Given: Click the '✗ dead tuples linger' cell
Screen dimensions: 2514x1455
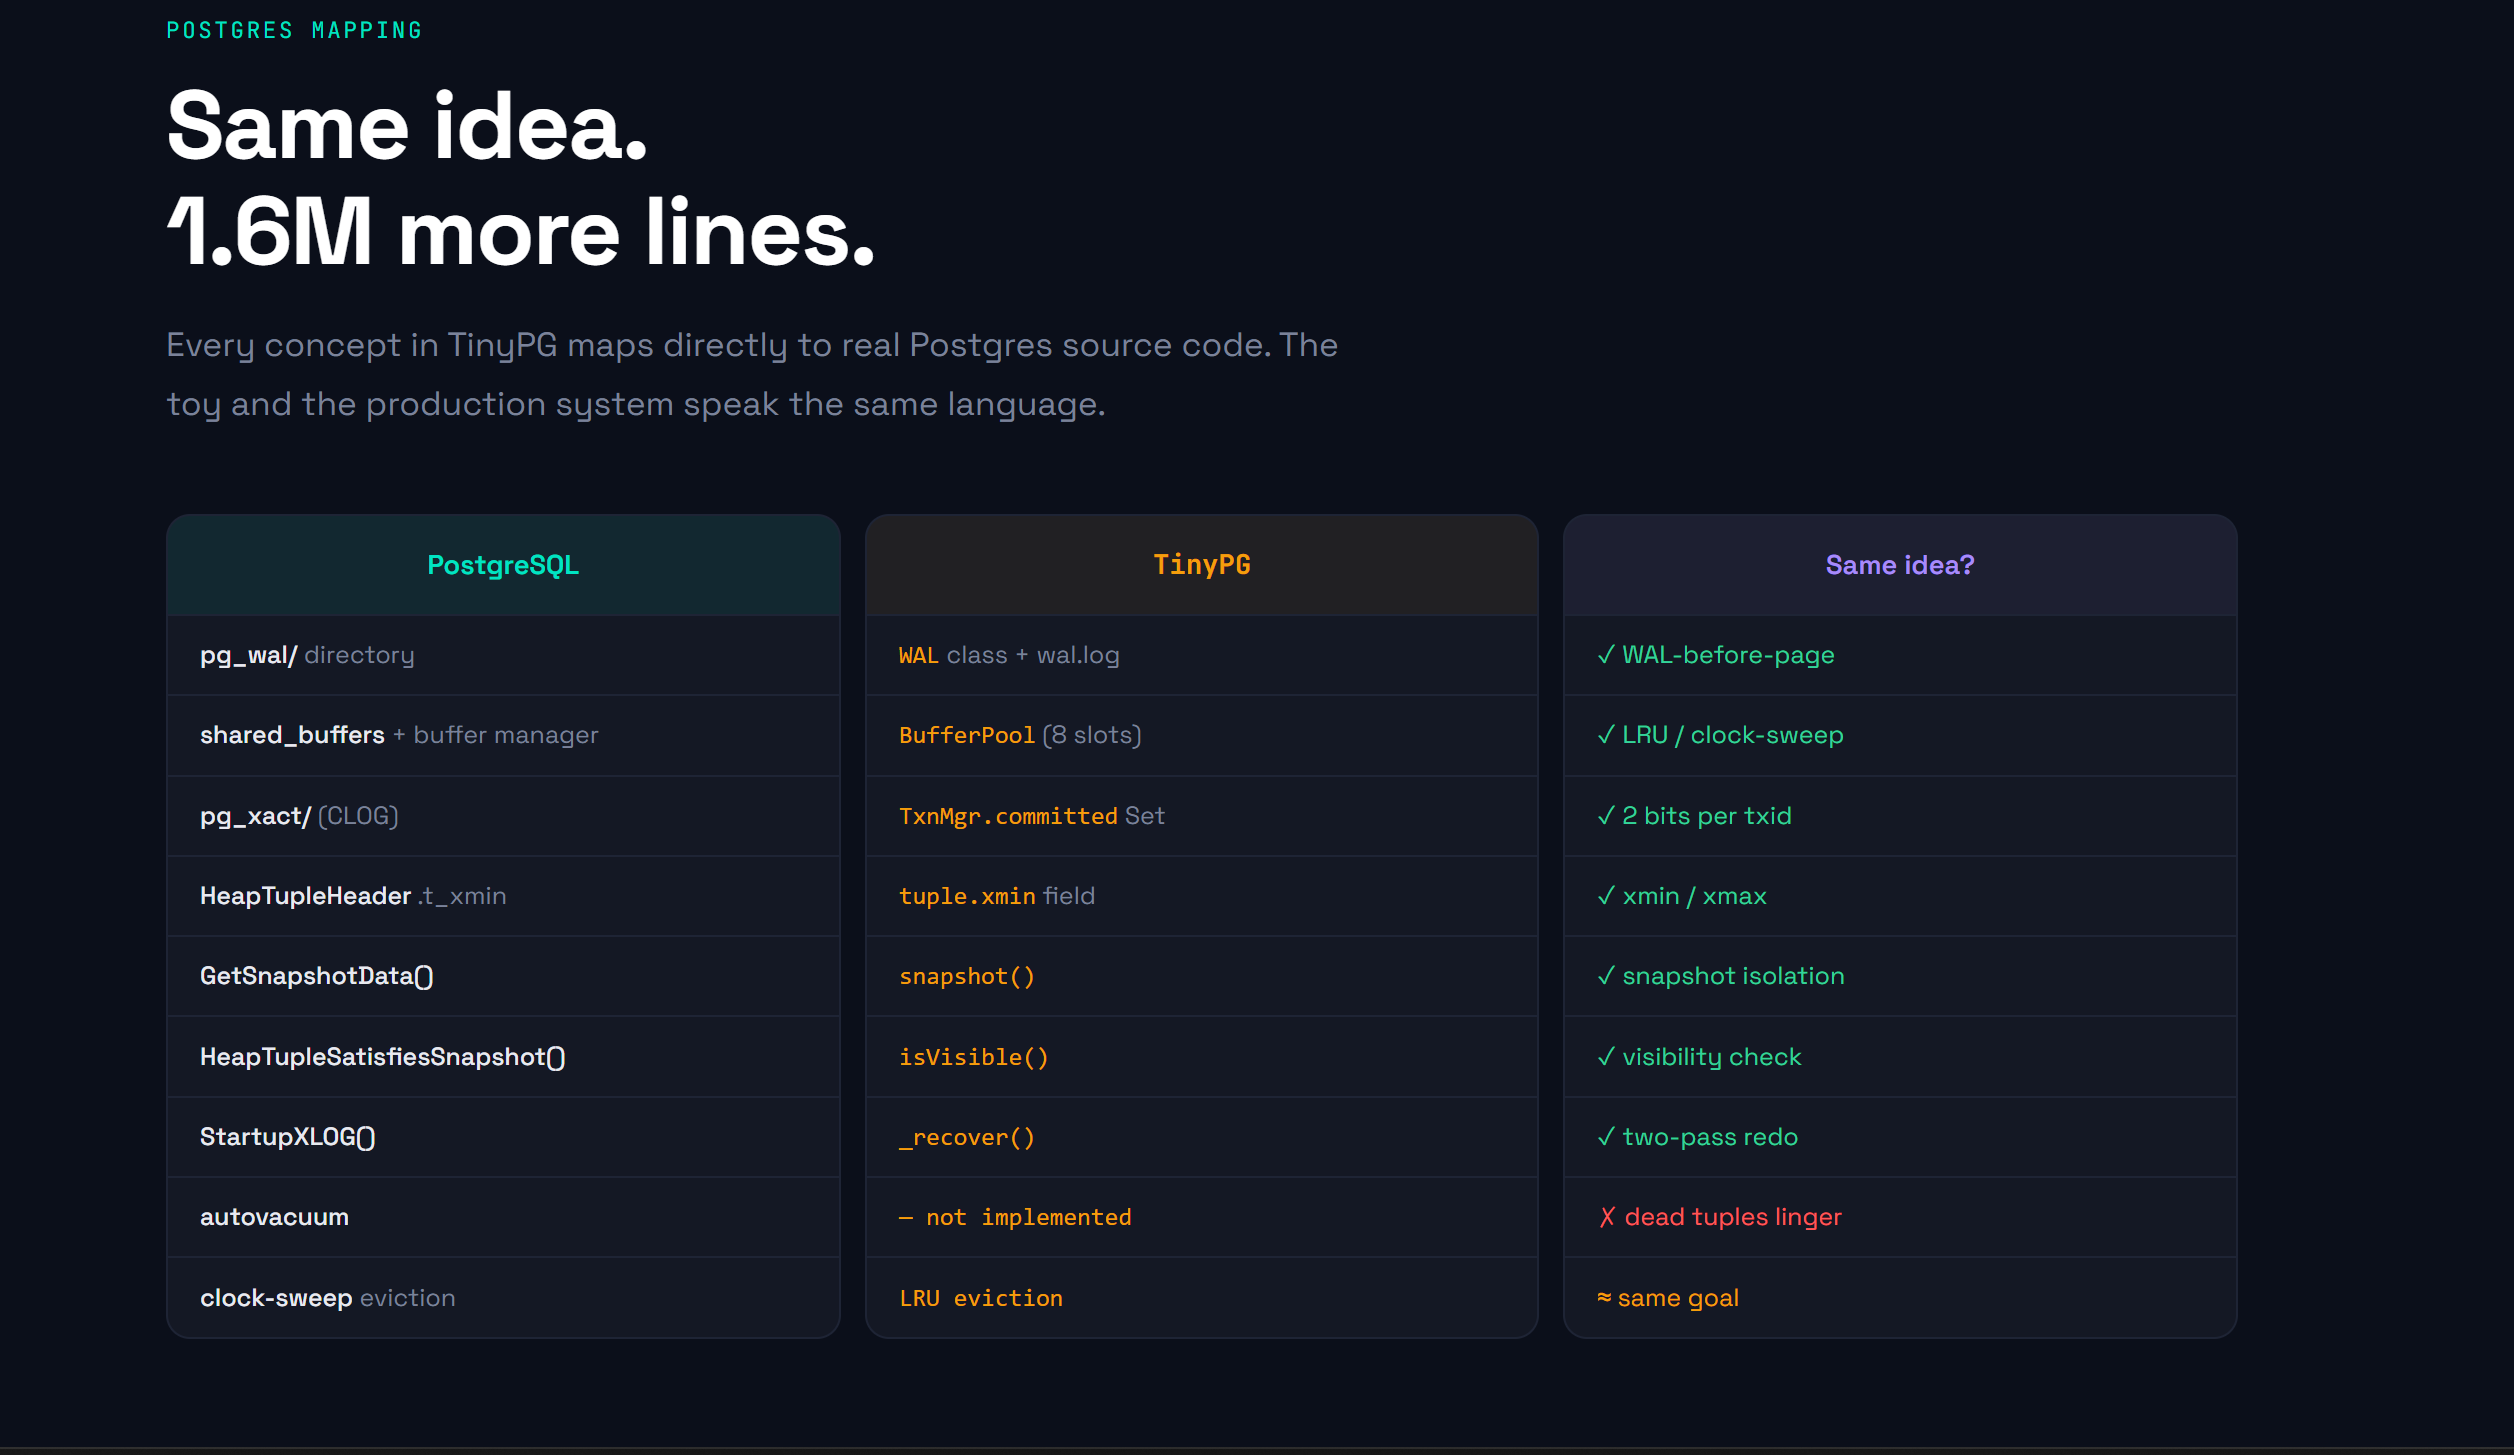Looking at the screenshot, I should [1899, 1217].
